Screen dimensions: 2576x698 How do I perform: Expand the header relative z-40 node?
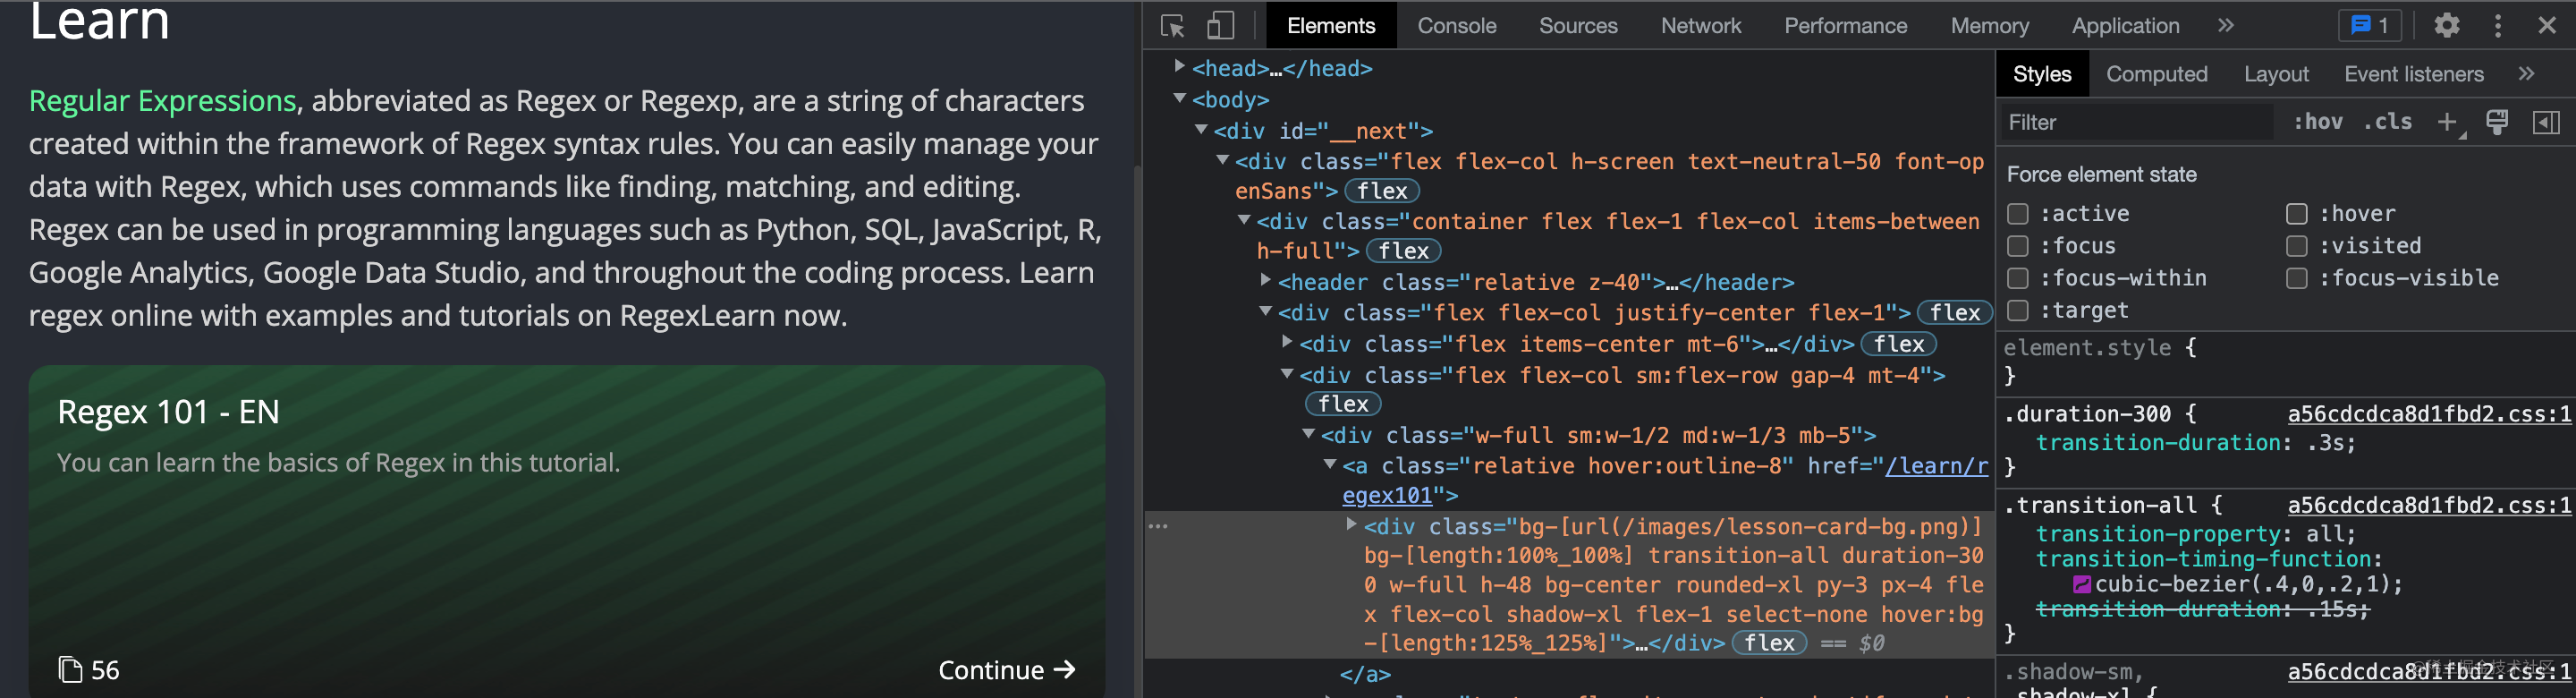[1265, 281]
